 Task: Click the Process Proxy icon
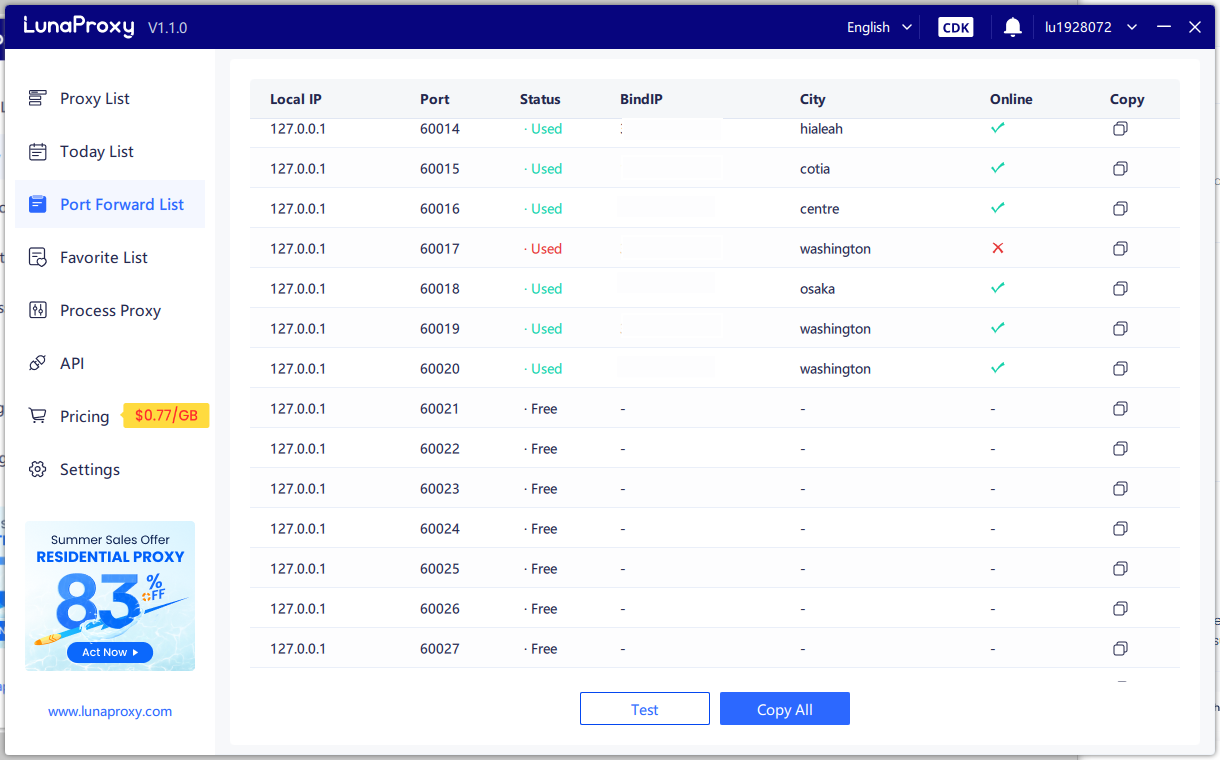tap(37, 310)
